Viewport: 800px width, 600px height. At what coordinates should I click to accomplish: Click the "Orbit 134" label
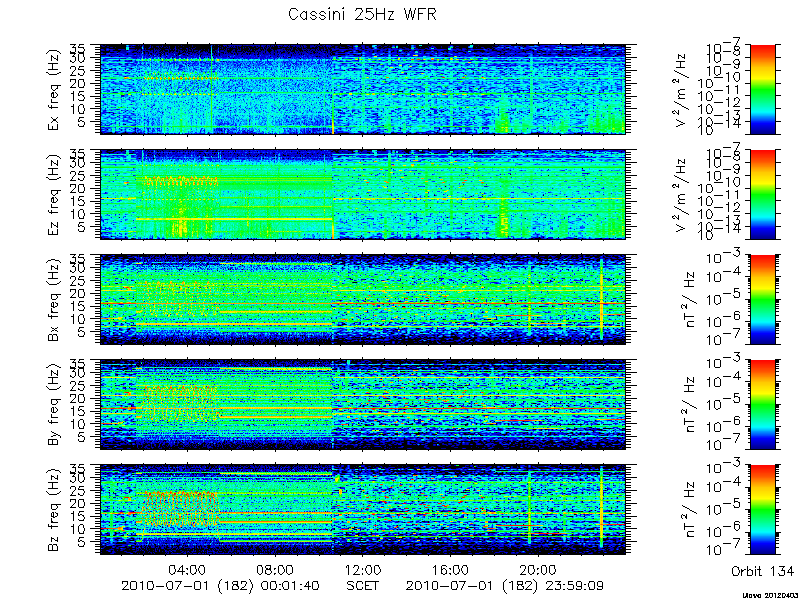pos(762,571)
